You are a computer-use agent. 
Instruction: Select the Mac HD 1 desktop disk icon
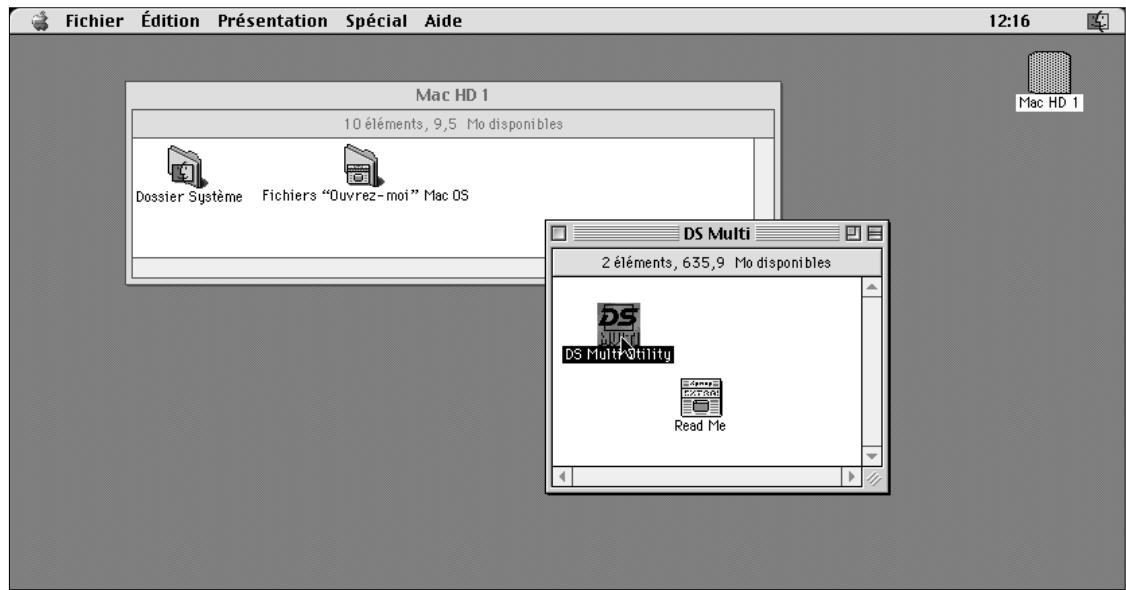tap(1049, 72)
